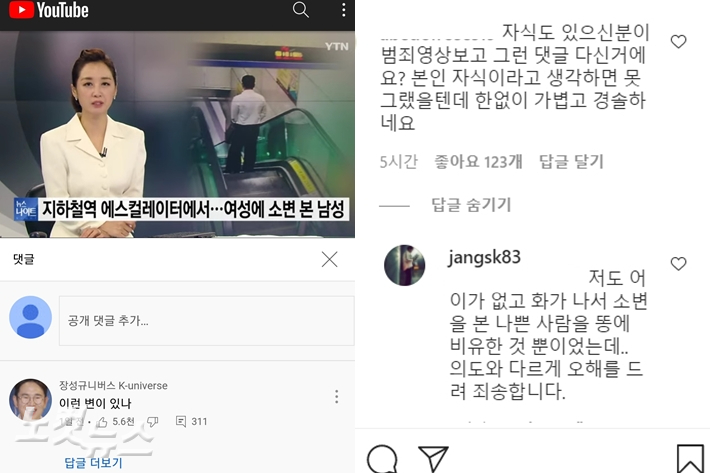Like the comment '이런 변이 있나'

point(102,422)
